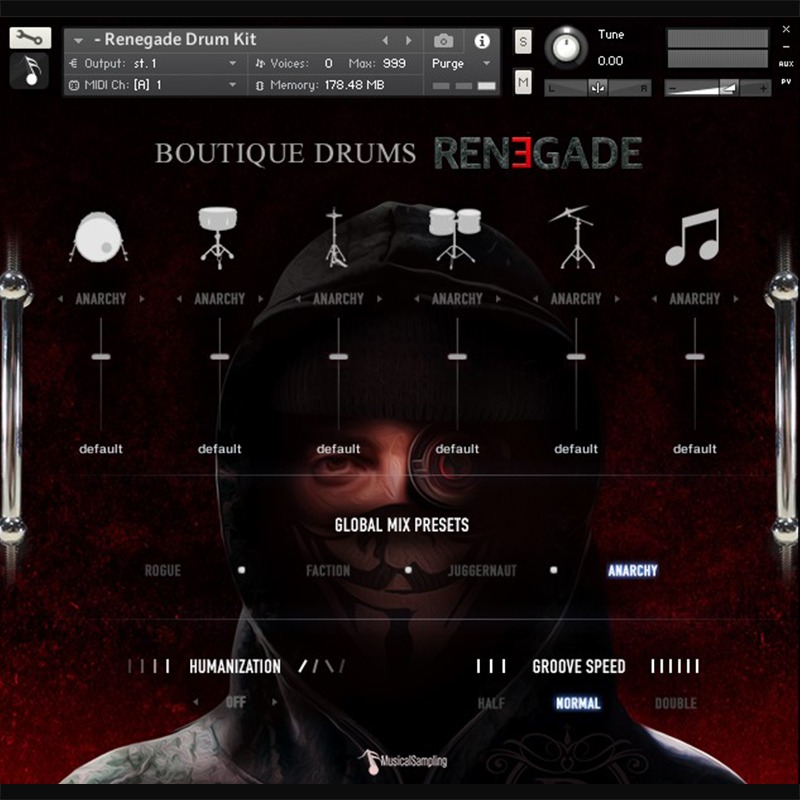Set groove speed to DOUBLE
The height and width of the screenshot is (800, 800).
click(x=676, y=704)
